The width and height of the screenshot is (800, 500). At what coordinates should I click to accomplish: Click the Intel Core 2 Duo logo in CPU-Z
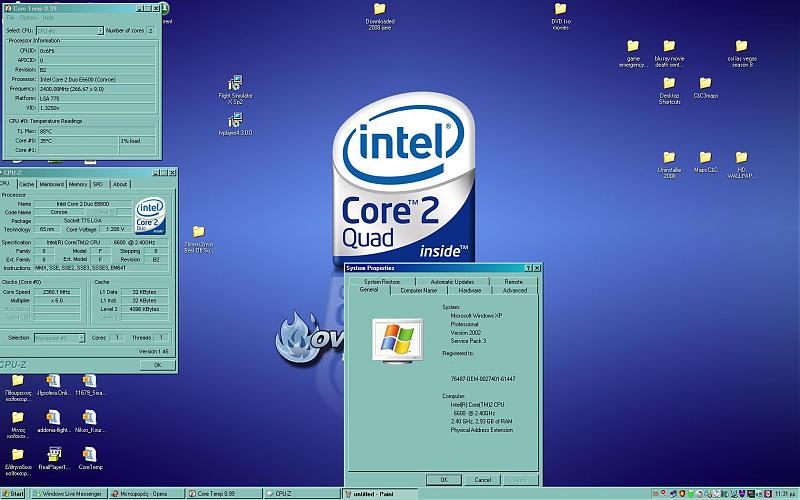(x=150, y=215)
